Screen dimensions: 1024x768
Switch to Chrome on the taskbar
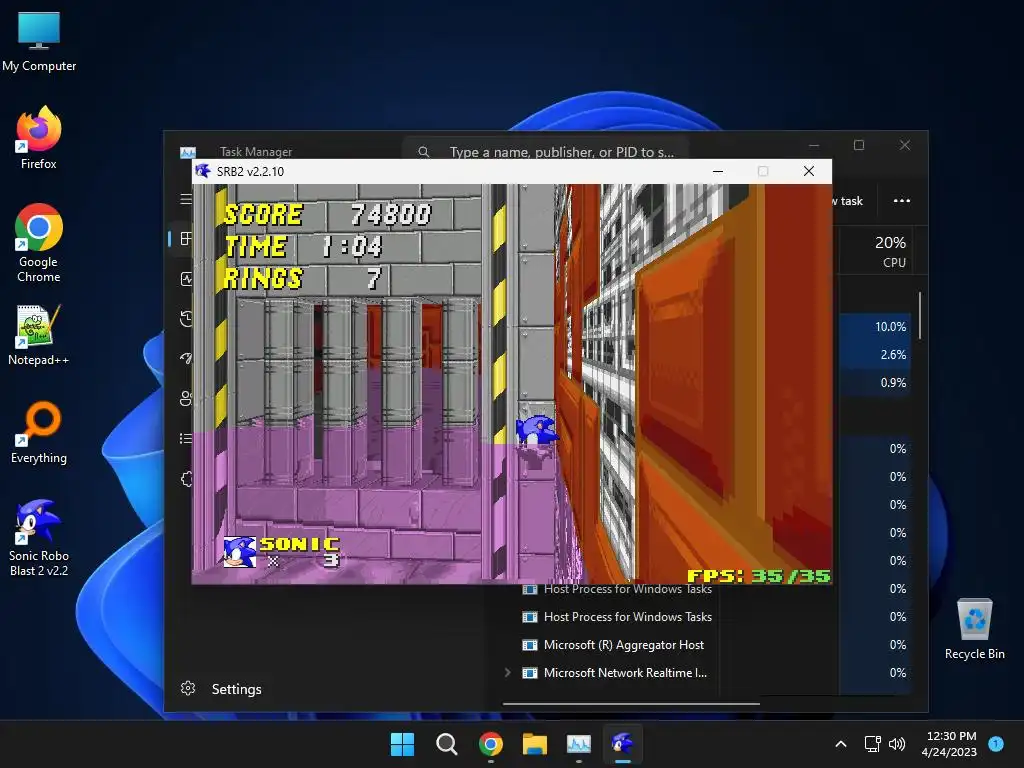click(490, 744)
